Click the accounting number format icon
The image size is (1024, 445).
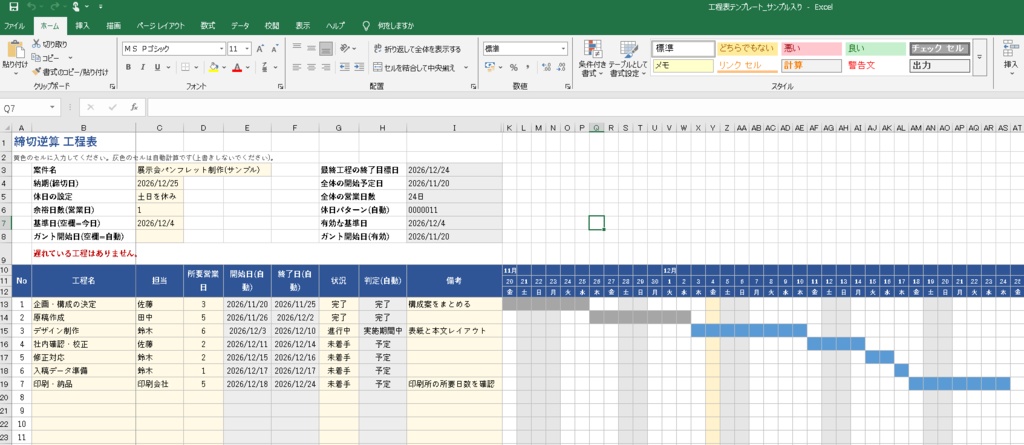pos(490,67)
